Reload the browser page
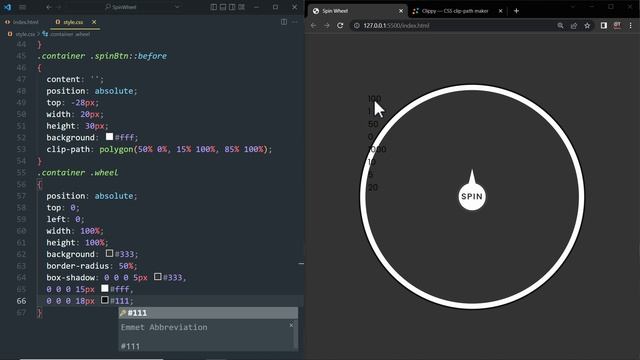The image size is (640, 360). point(340,25)
